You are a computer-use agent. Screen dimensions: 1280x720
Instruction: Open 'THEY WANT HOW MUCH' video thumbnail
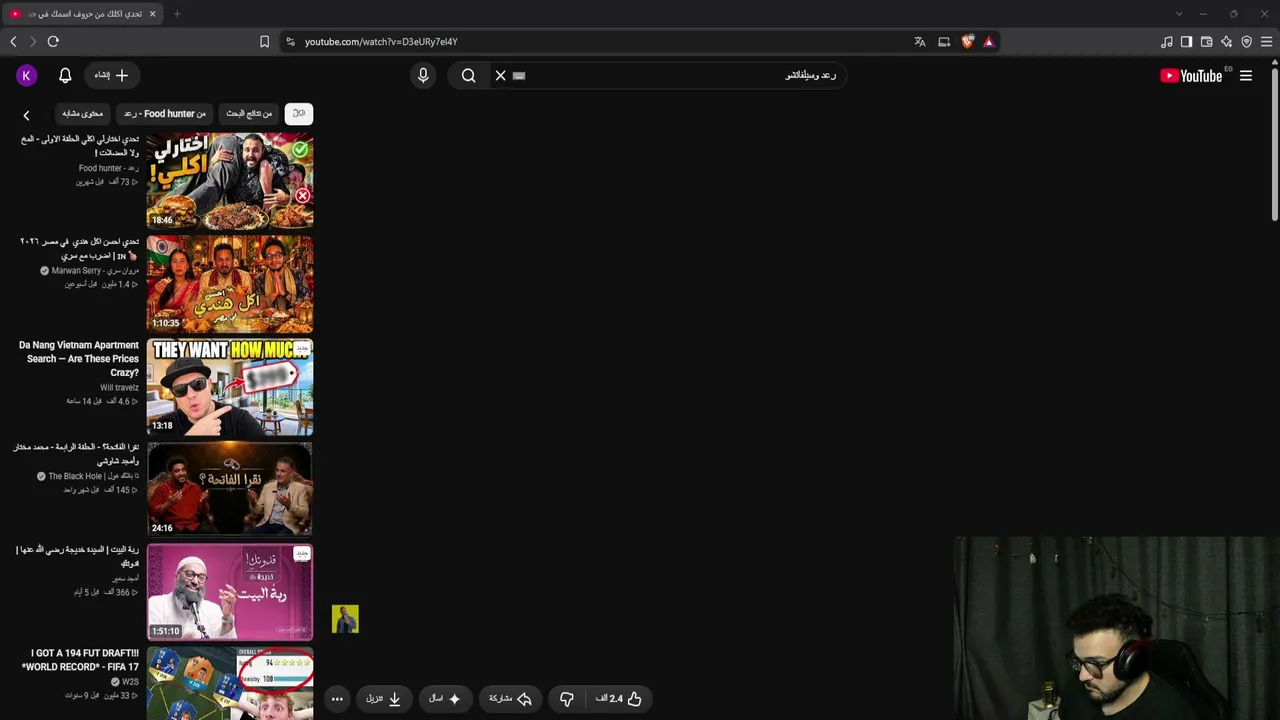point(230,387)
